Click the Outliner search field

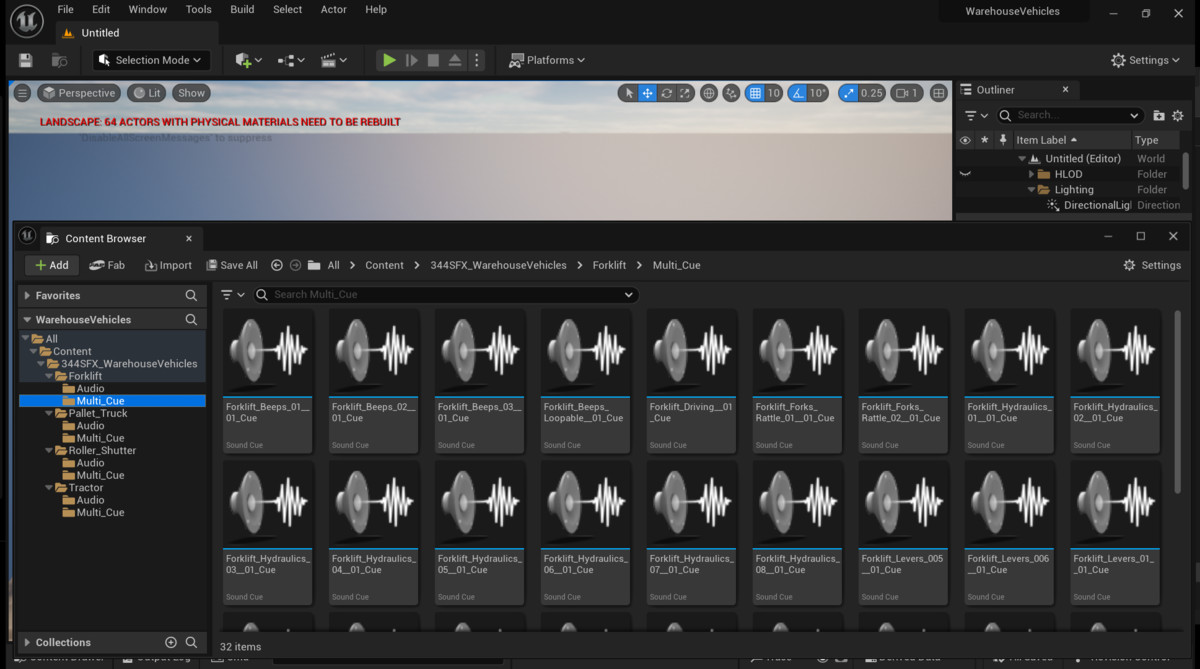click(1069, 115)
